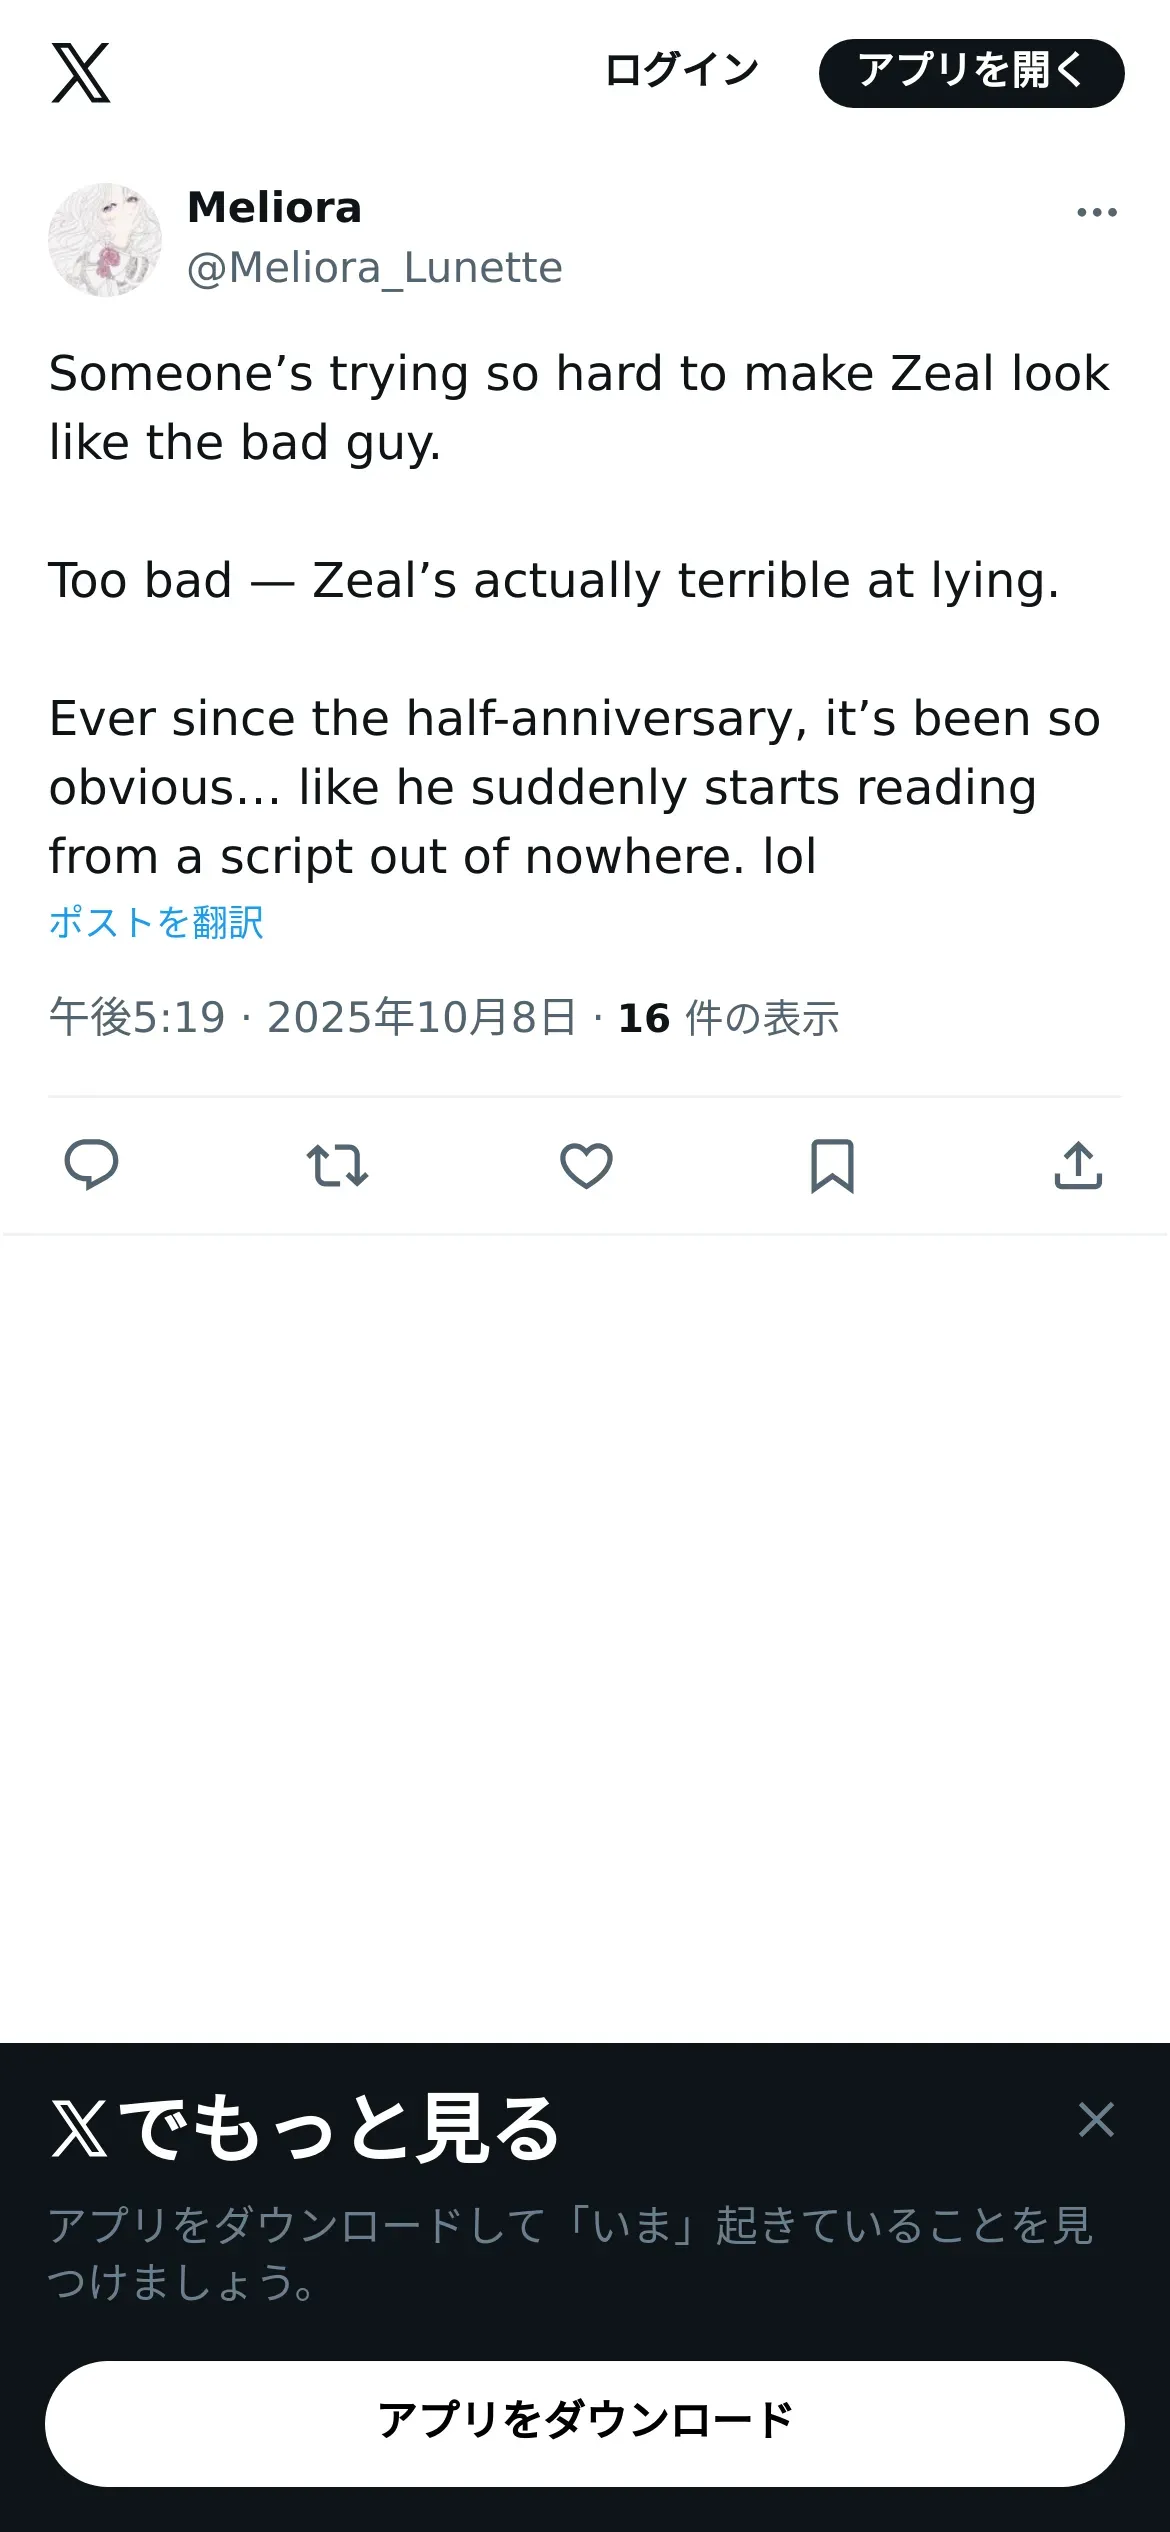Like the post with heart icon
1170x2532 pixels.
point(586,1165)
